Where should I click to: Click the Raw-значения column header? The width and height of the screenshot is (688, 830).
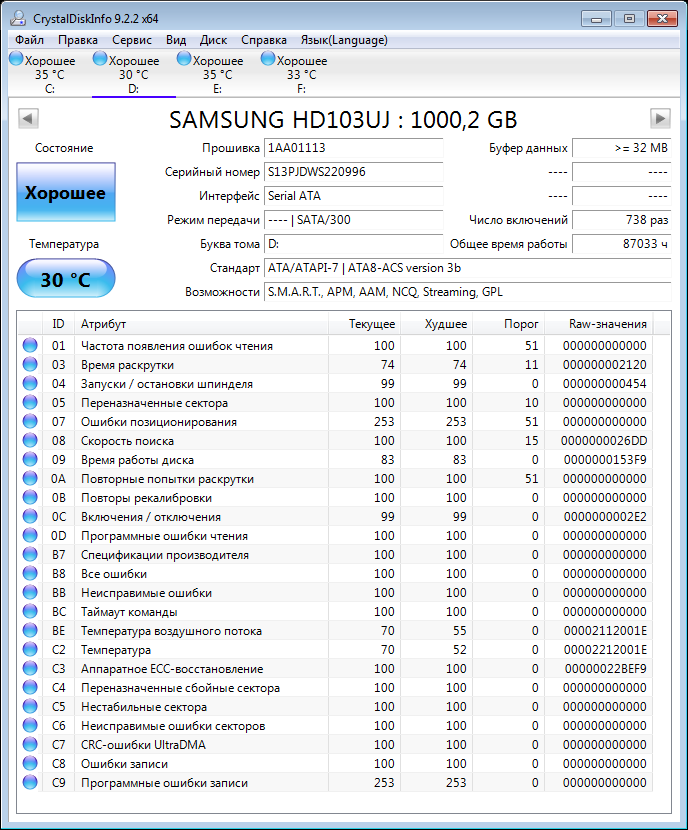tap(599, 324)
